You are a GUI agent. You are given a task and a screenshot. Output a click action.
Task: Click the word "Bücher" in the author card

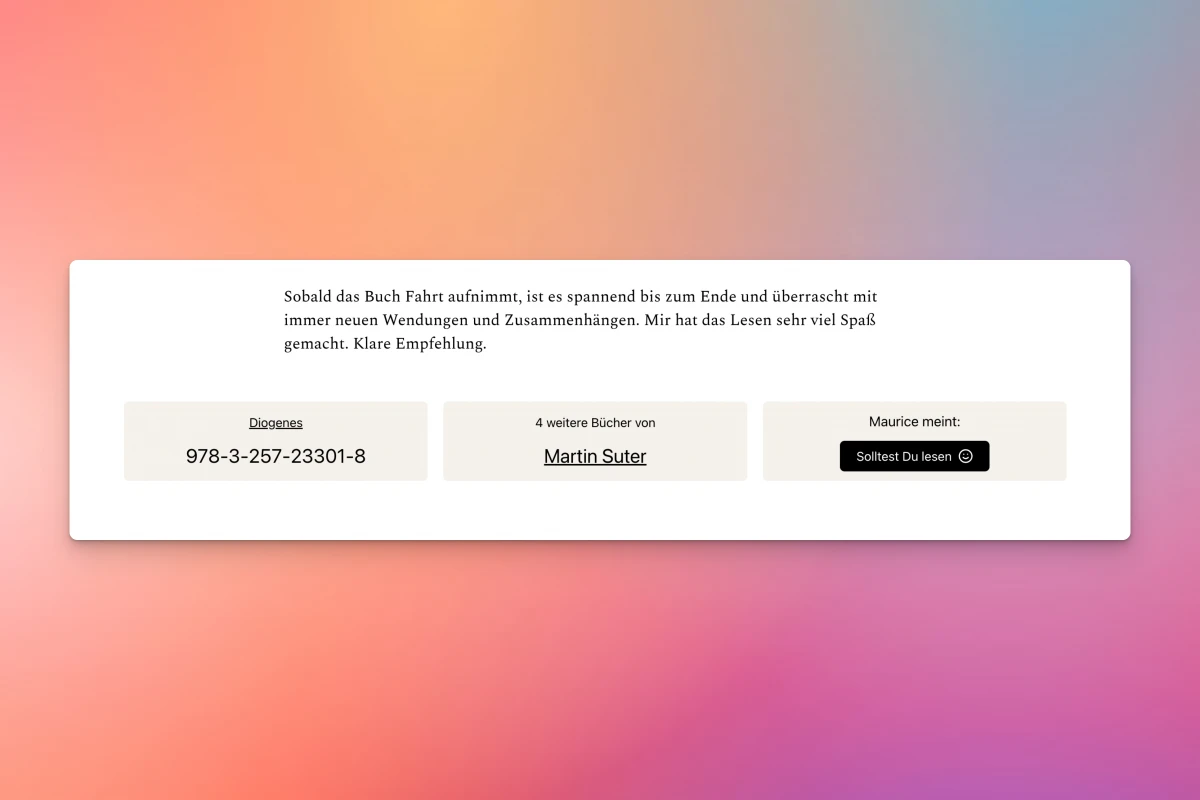(610, 423)
